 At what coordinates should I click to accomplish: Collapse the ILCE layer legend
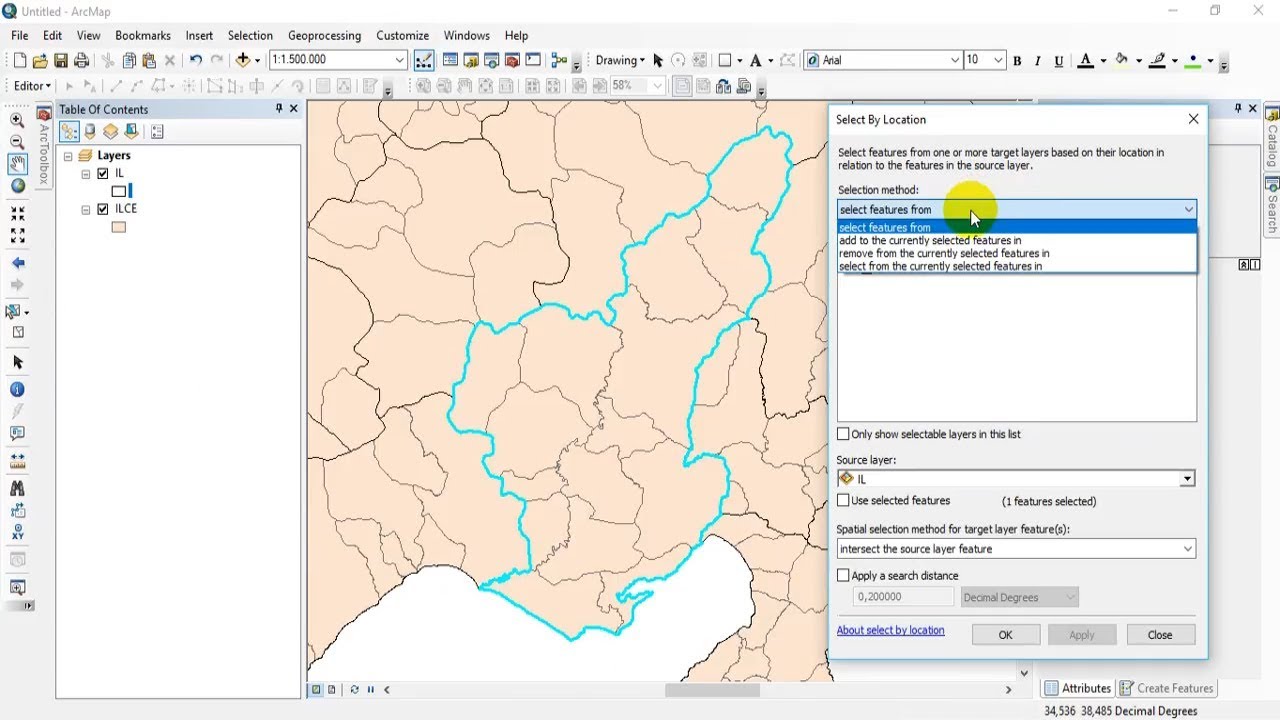pos(86,210)
